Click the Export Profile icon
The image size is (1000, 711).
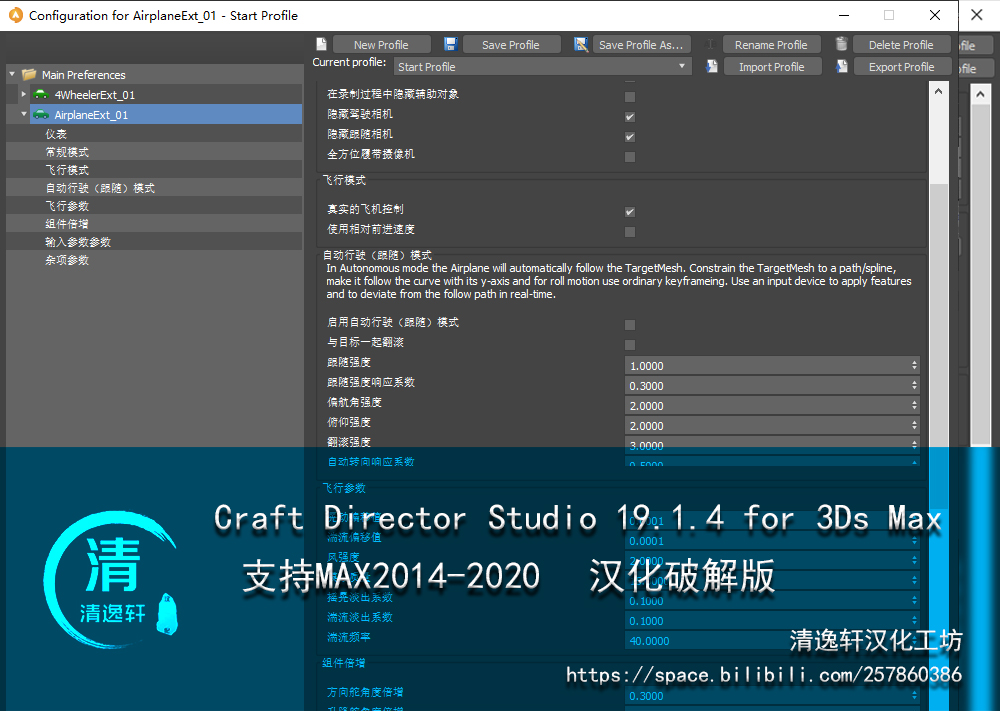842,66
